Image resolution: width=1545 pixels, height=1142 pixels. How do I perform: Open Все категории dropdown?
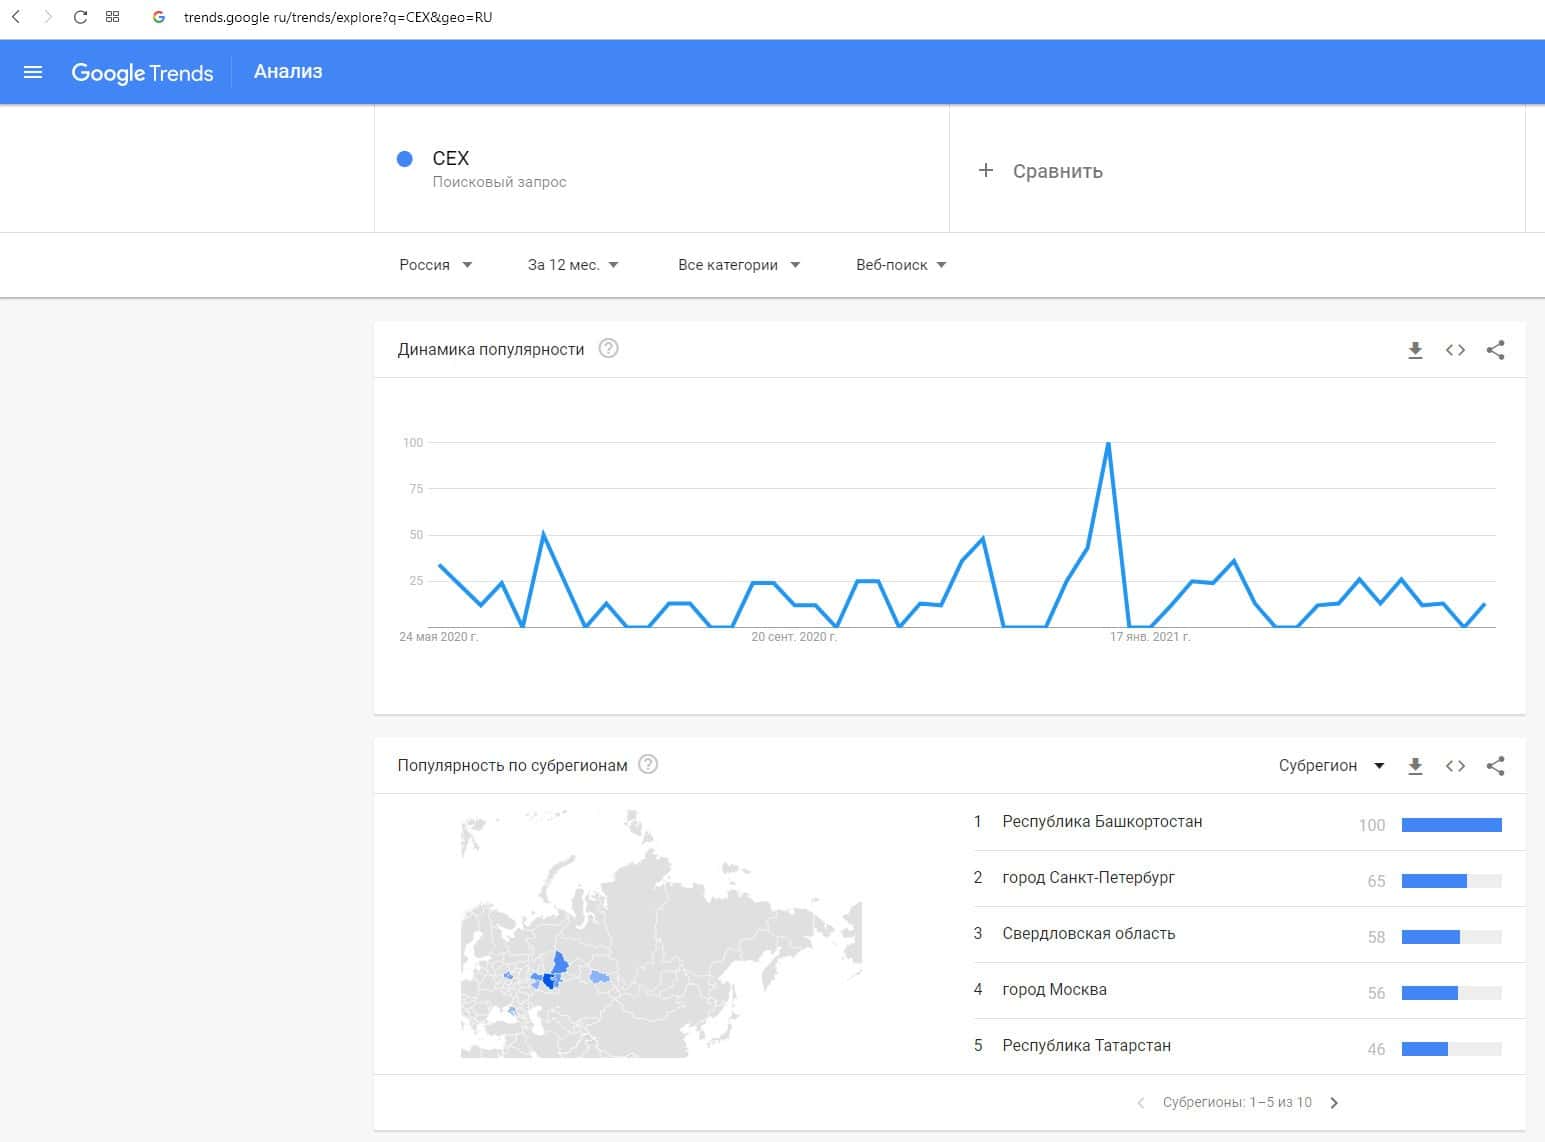[739, 265]
